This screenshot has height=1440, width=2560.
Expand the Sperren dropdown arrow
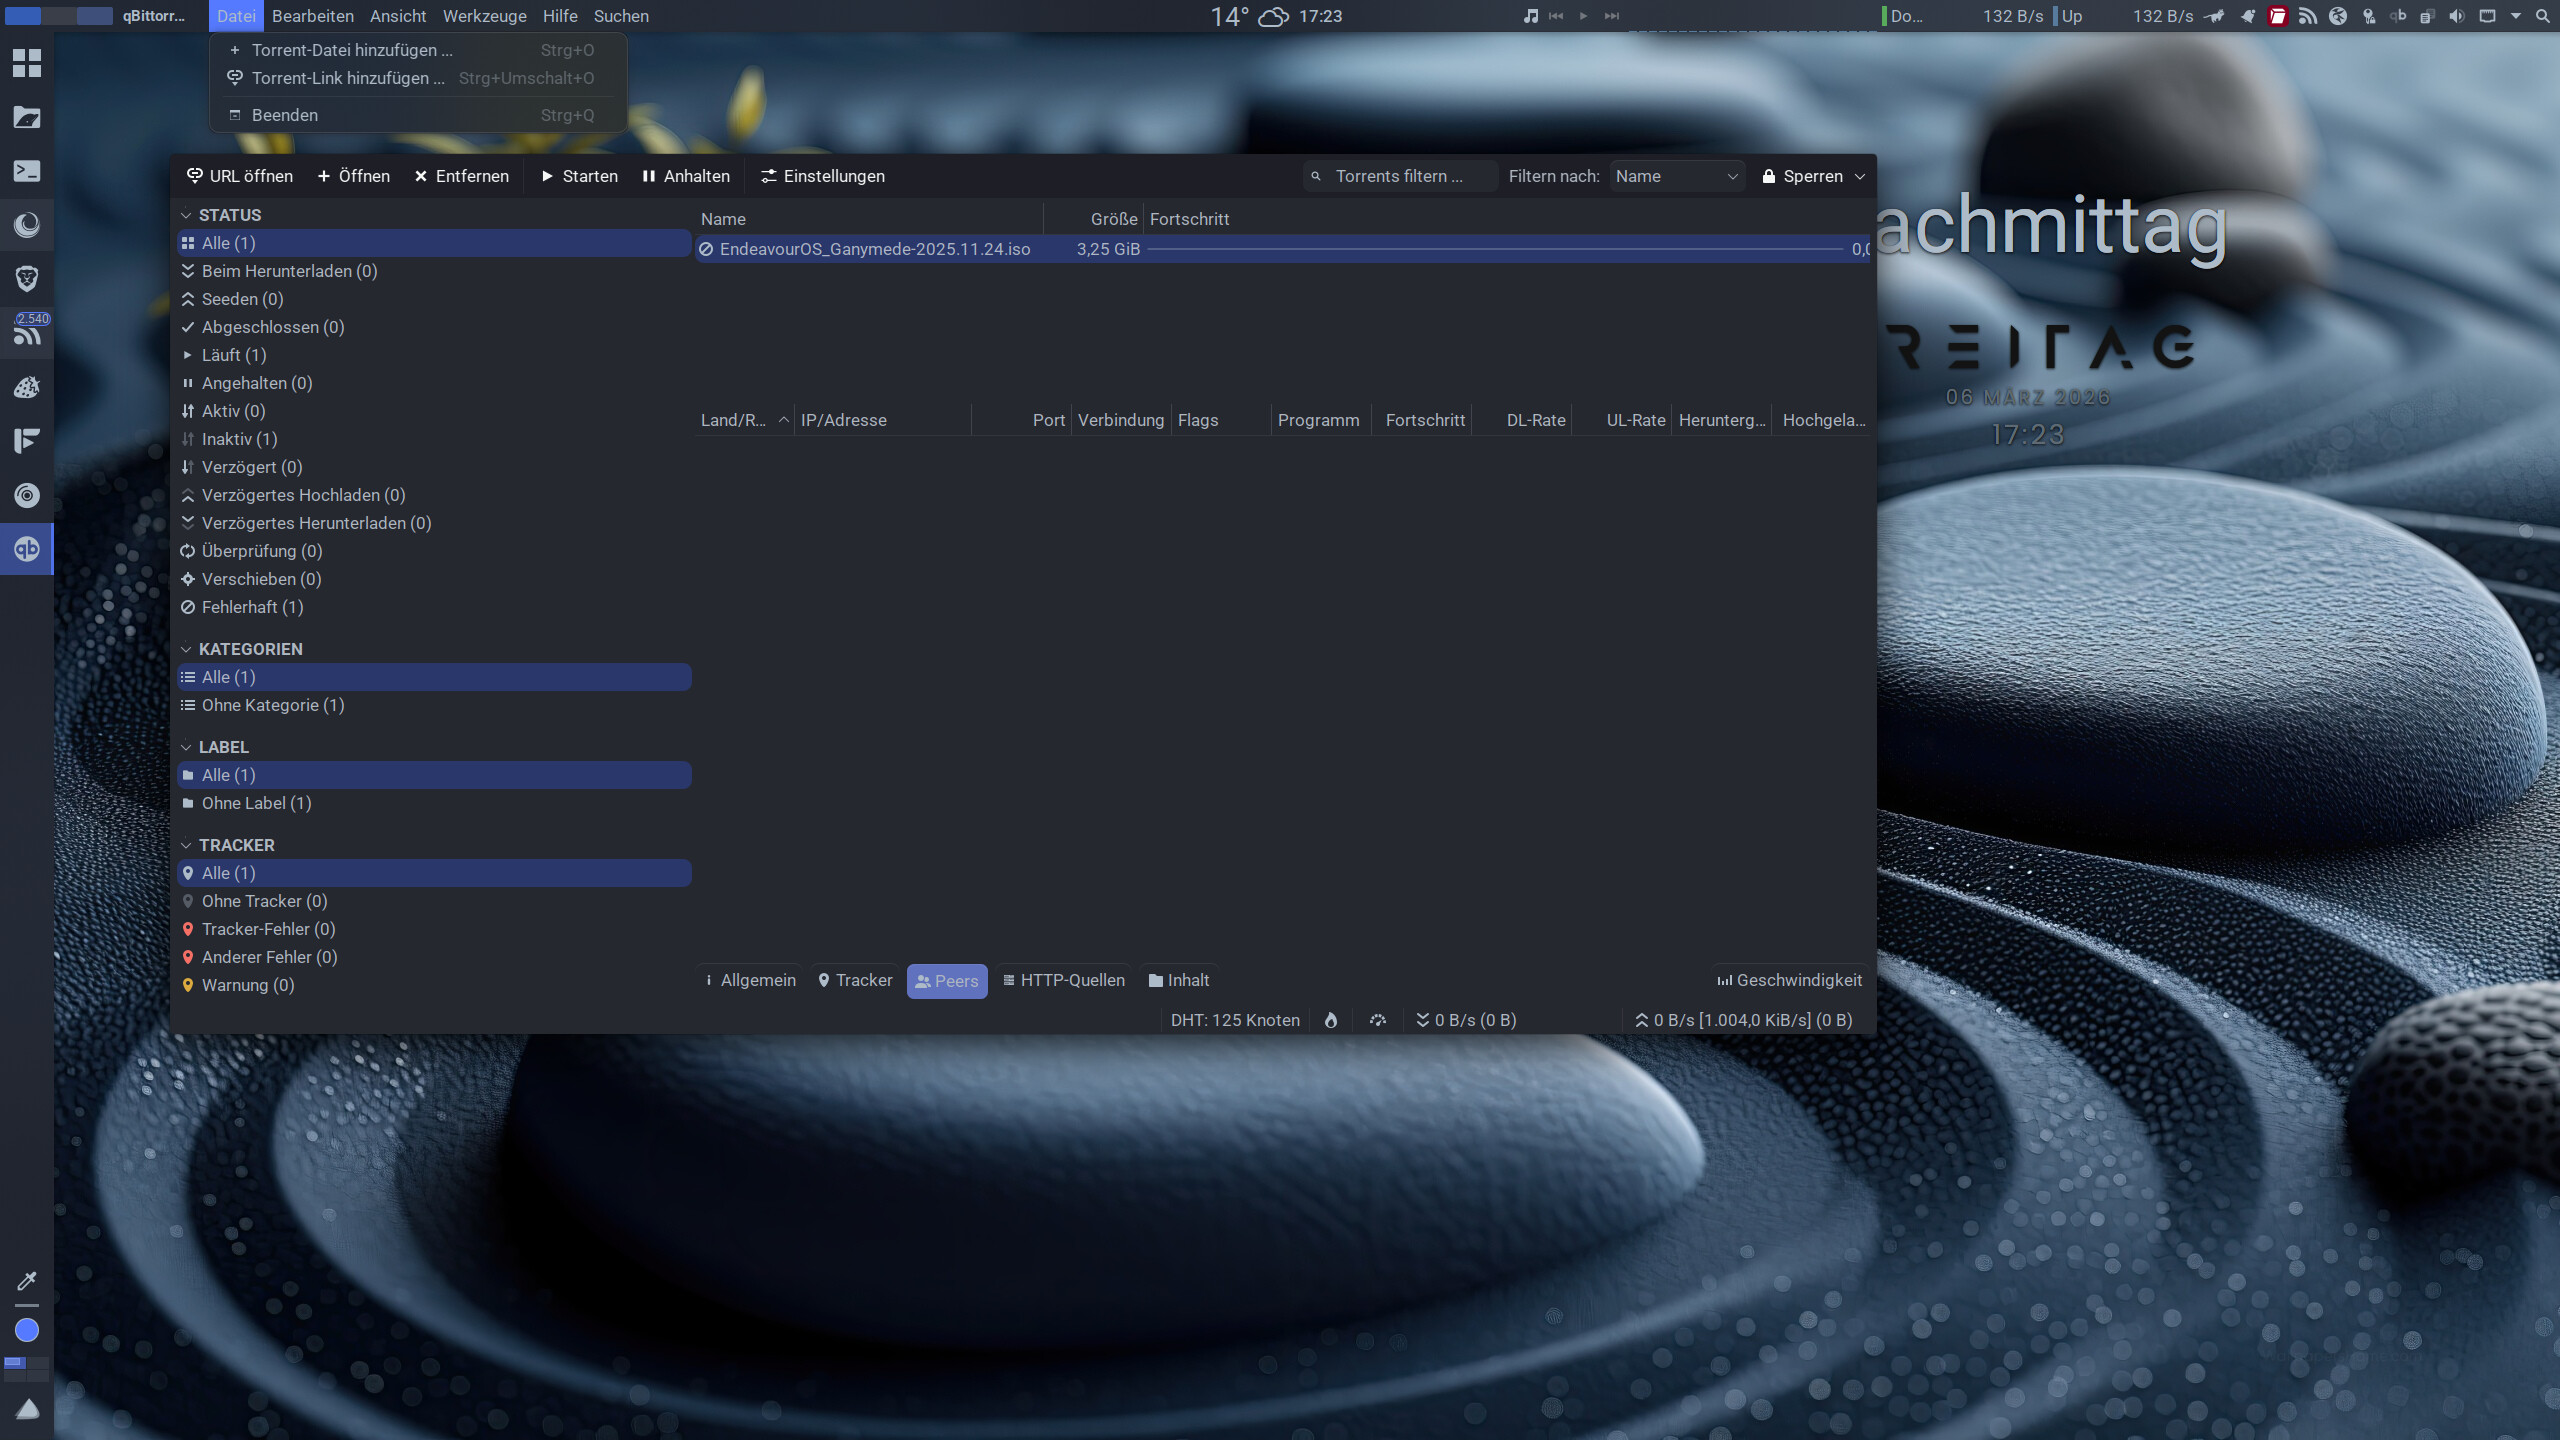[1860, 176]
